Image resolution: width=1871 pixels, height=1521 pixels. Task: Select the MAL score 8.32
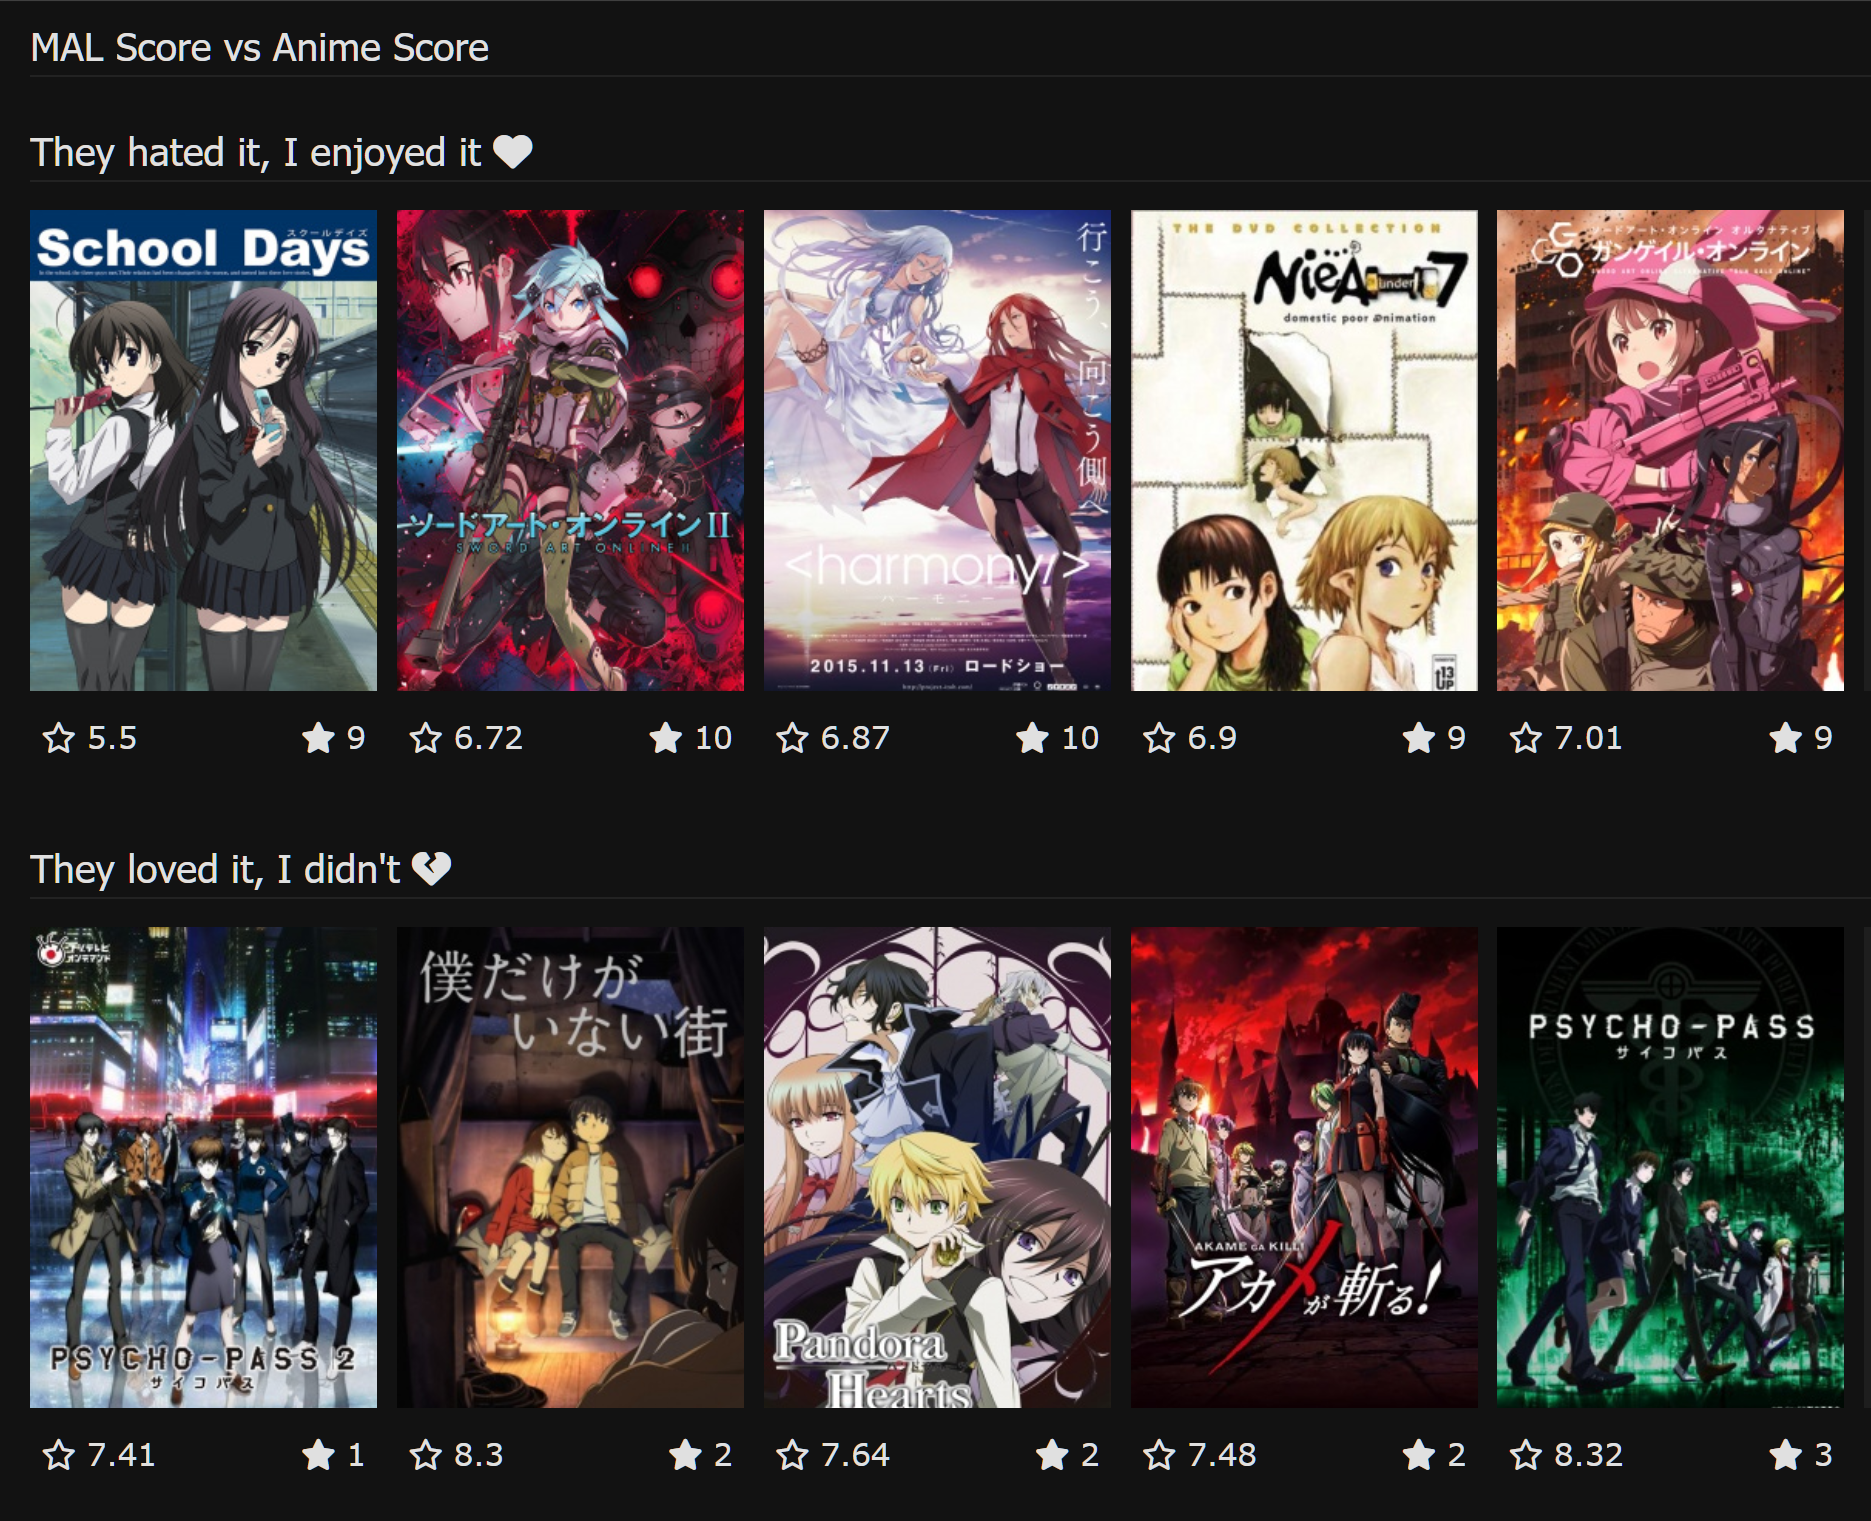(1589, 1455)
